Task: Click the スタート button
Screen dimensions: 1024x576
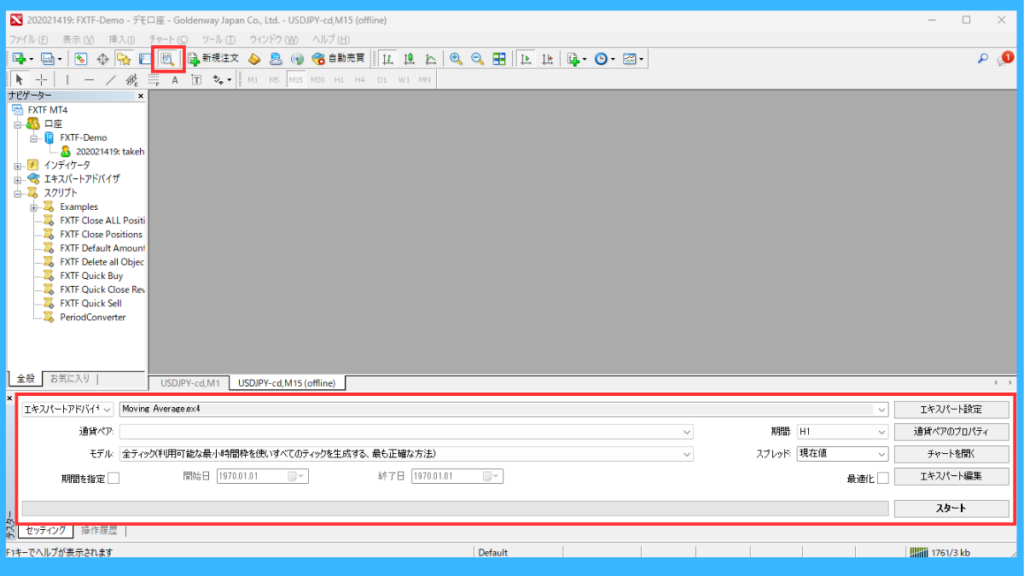Action: [951, 508]
